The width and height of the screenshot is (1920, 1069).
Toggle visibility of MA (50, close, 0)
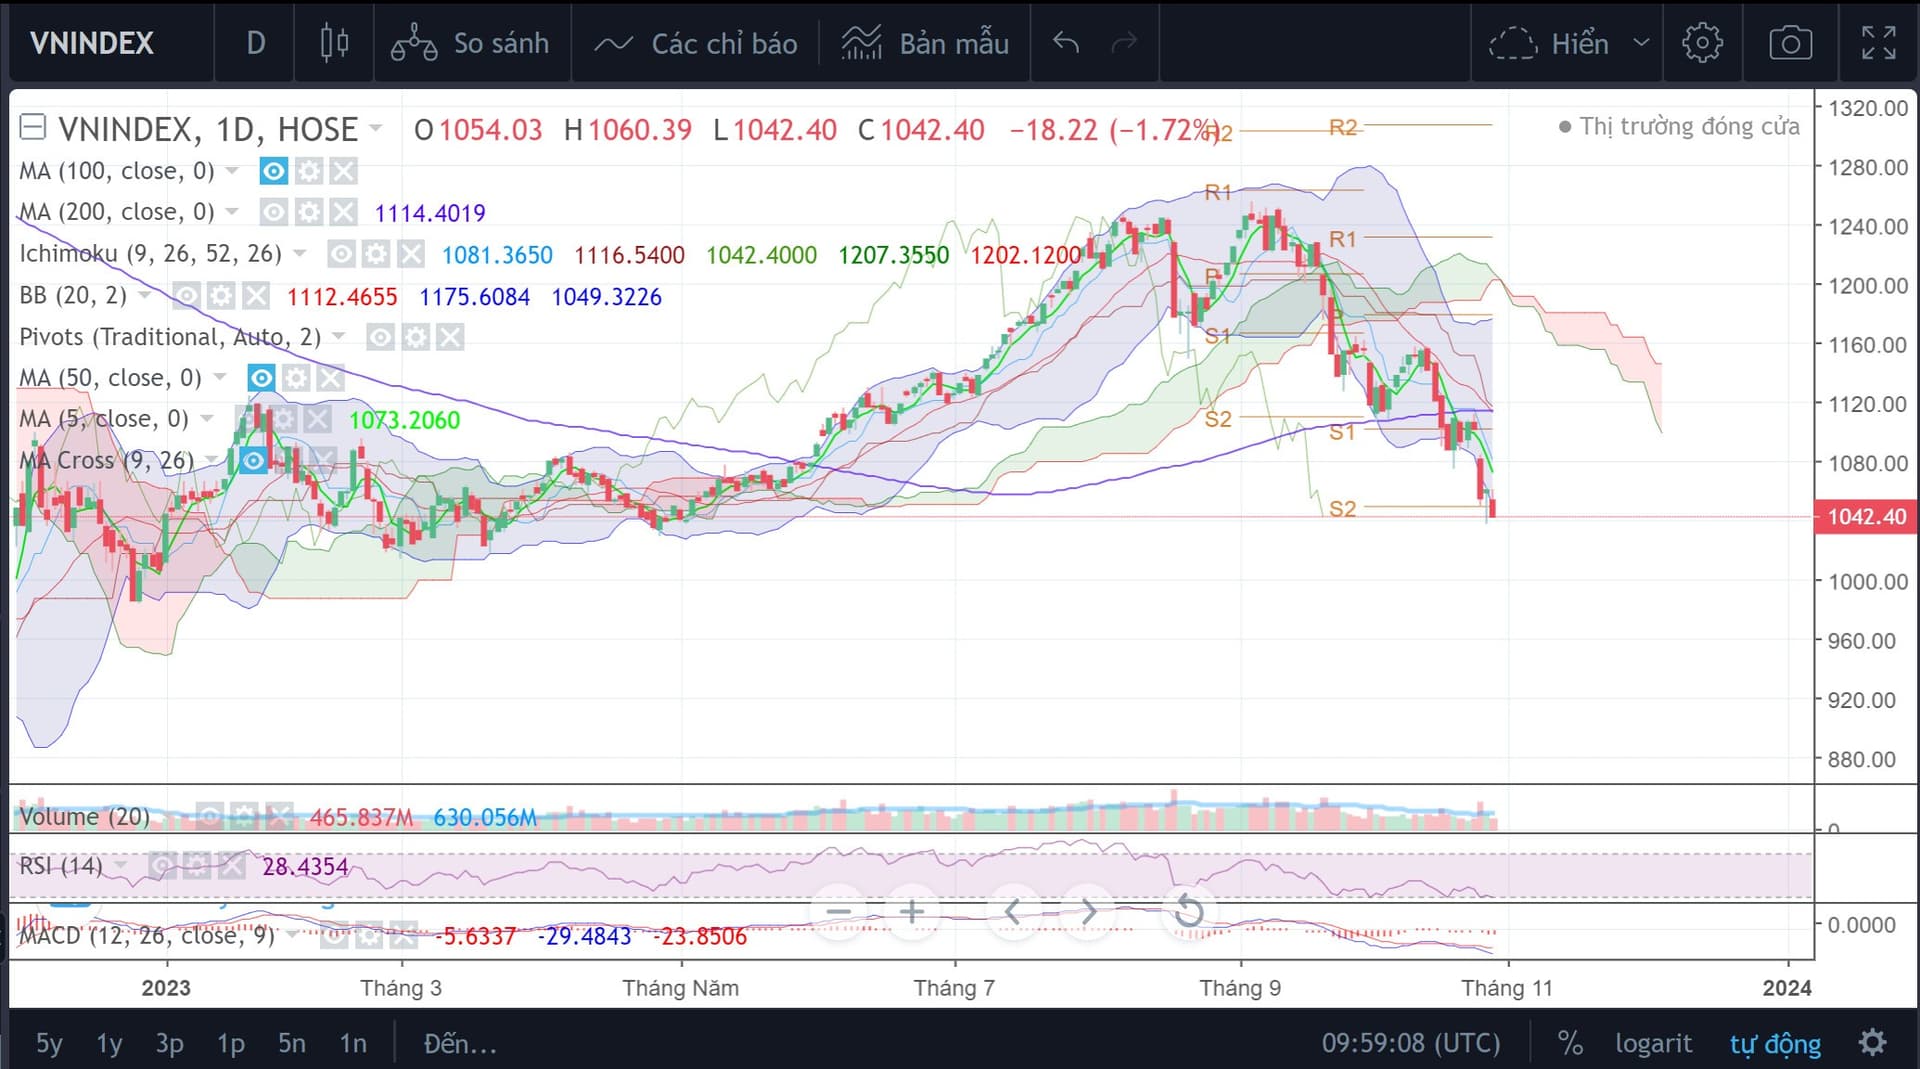(x=261, y=378)
